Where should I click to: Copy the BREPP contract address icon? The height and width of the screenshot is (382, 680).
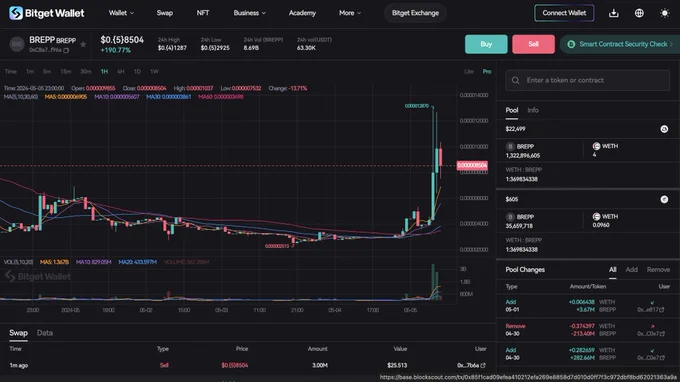[66, 50]
